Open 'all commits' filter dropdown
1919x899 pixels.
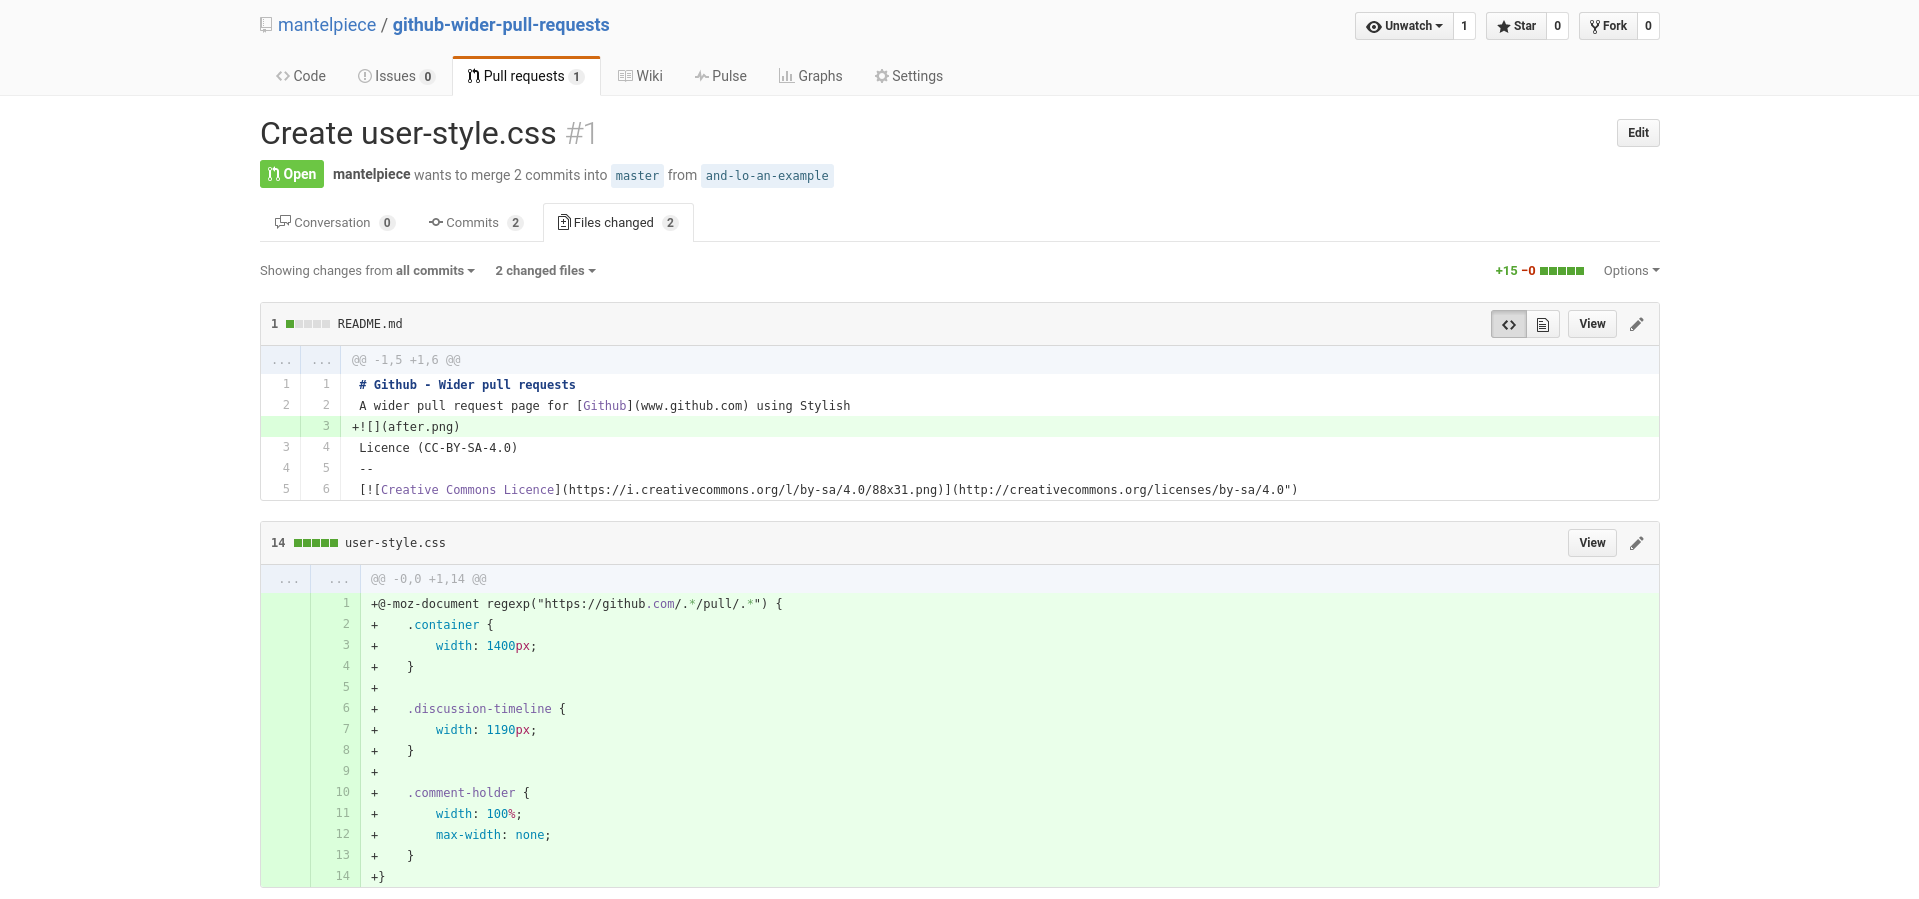[x=435, y=271]
